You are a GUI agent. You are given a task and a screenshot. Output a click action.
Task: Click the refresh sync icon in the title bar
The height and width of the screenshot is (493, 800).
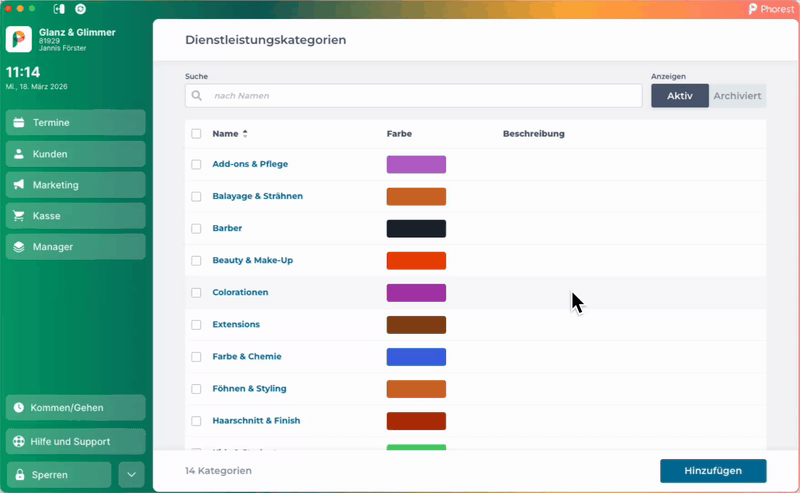click(x=80, y=9)
